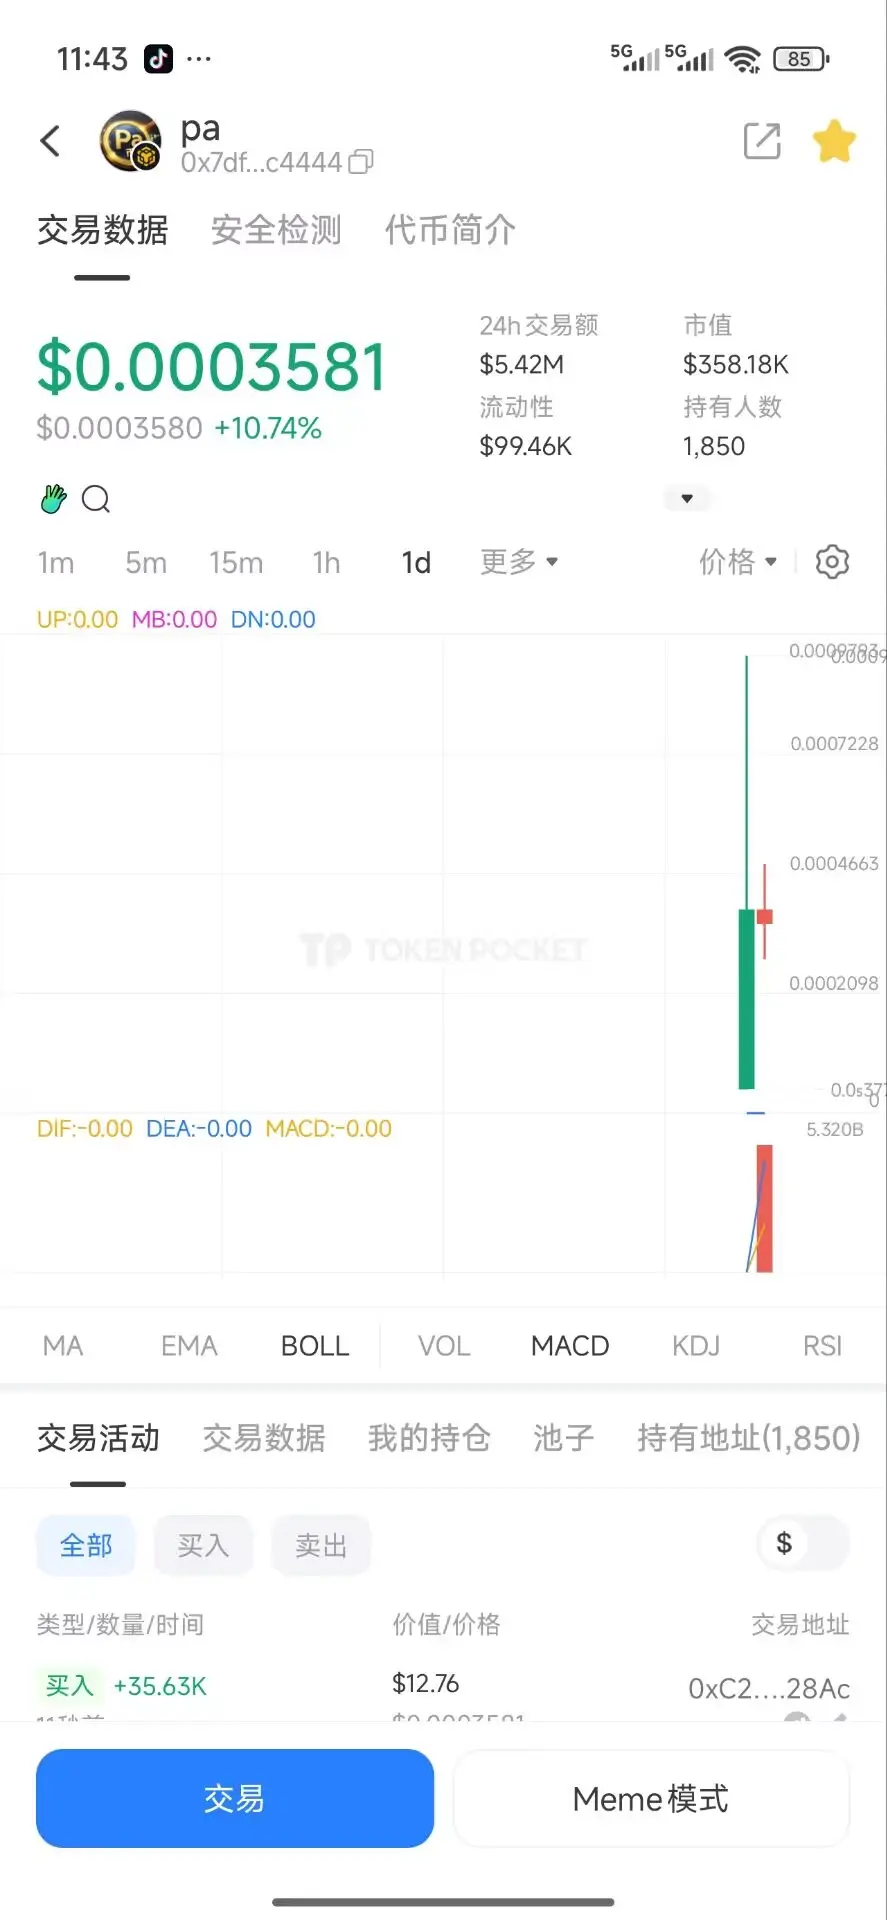
Task: Tap the magnifier search icon
Action: tap(96, 498)
